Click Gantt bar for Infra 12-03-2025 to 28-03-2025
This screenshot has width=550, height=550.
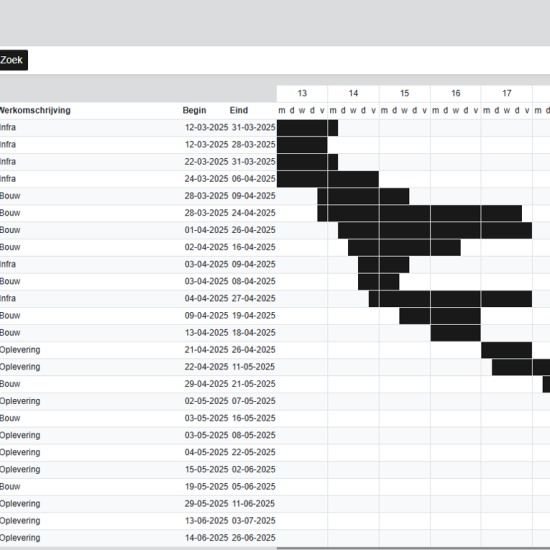[x=302, y=145]
